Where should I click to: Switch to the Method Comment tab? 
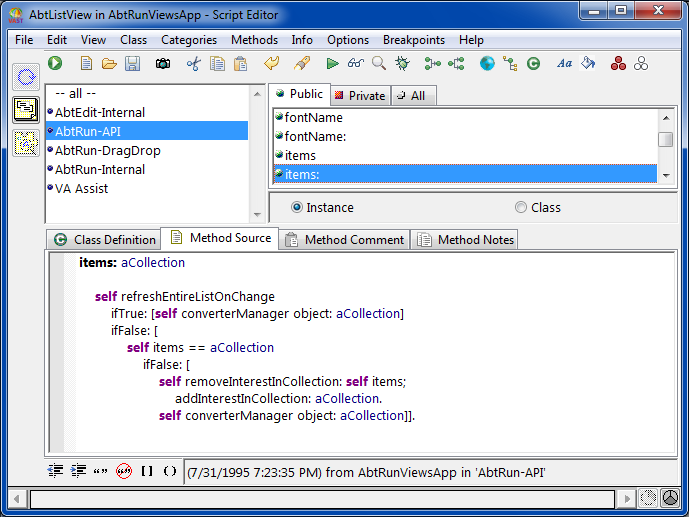[x=344, y=240]
